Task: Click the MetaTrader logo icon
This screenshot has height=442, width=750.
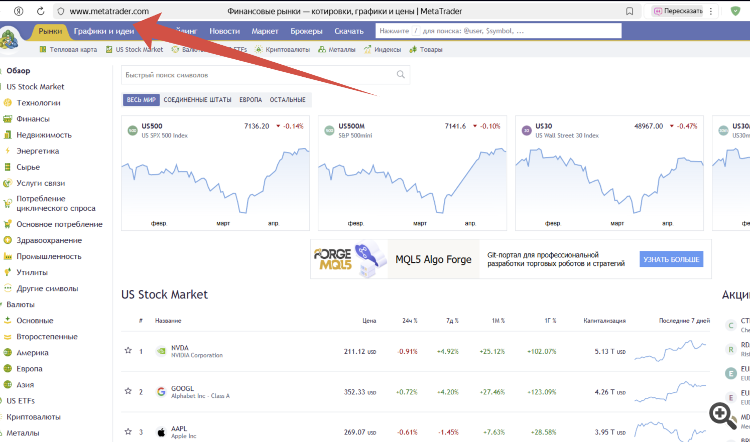Action: point(9,39)
